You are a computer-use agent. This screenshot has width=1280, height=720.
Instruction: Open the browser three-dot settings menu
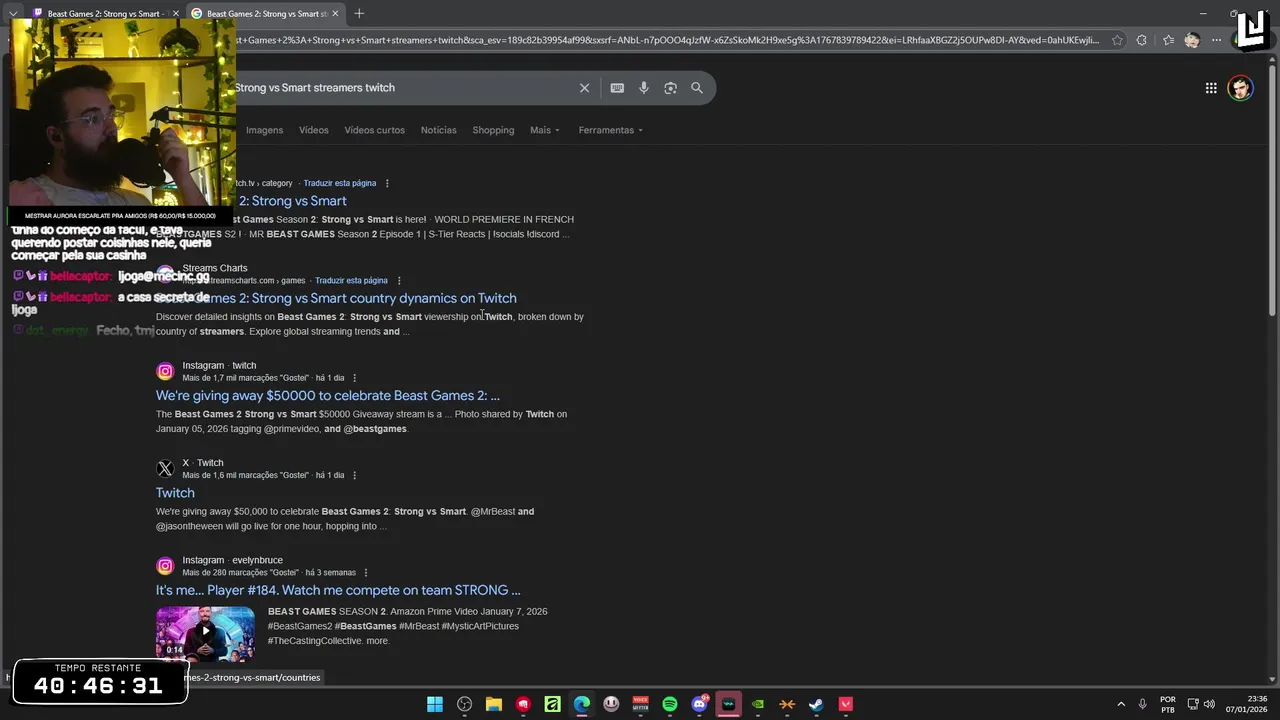(1216, 41)
